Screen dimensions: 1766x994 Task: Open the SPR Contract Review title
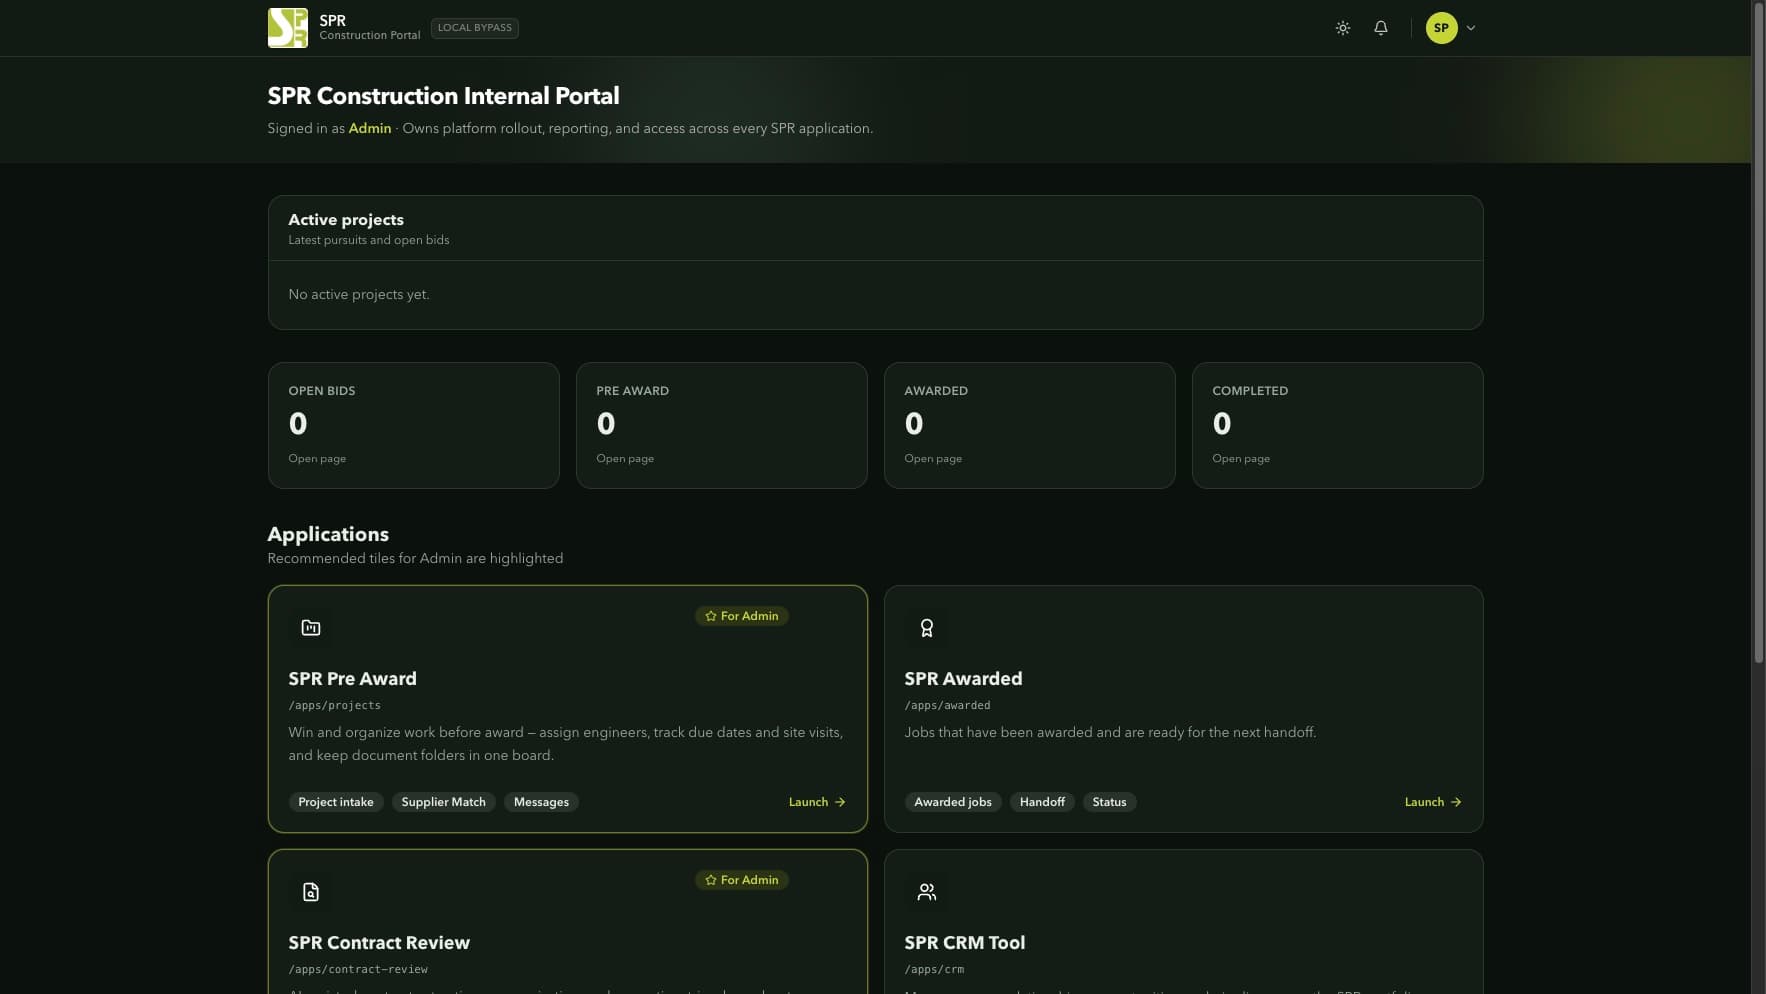379,943
